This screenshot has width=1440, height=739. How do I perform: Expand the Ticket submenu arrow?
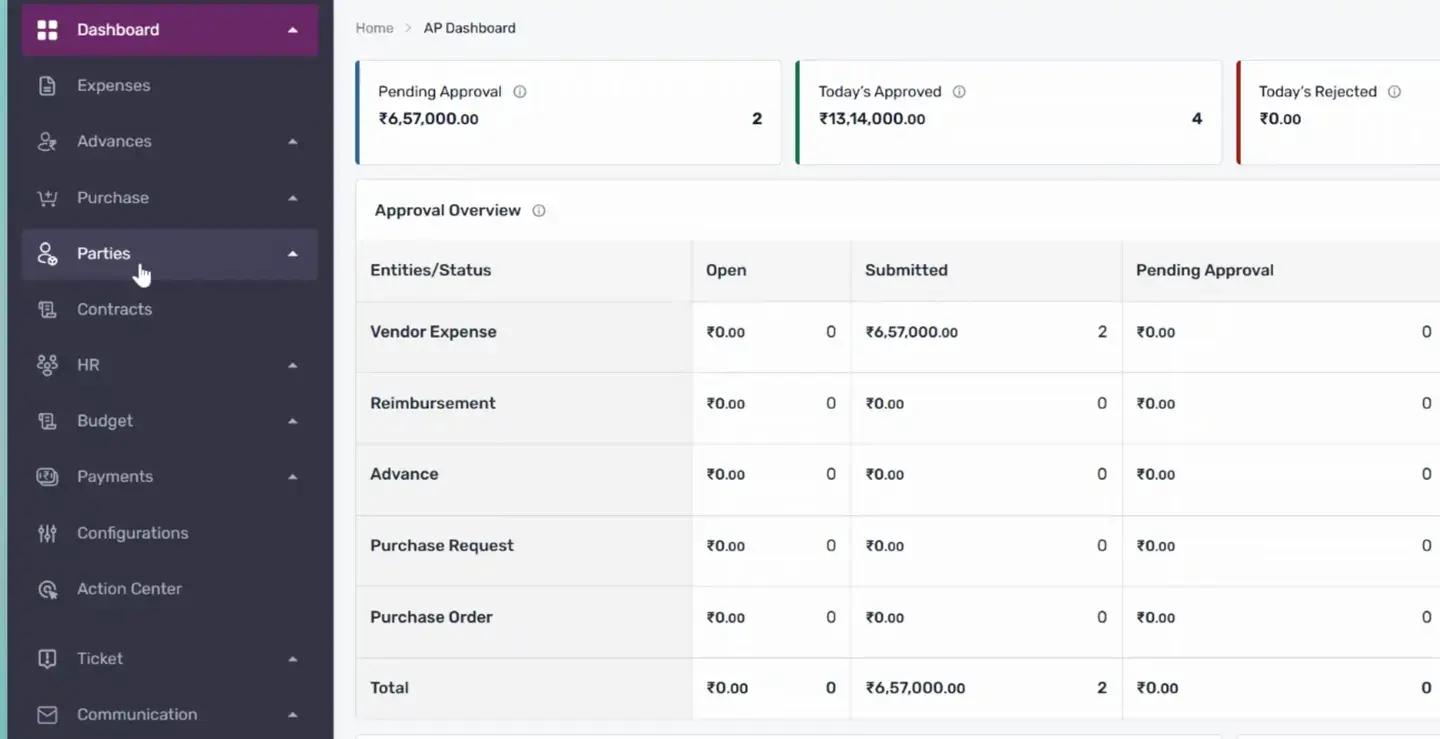(x=293, y=659)
